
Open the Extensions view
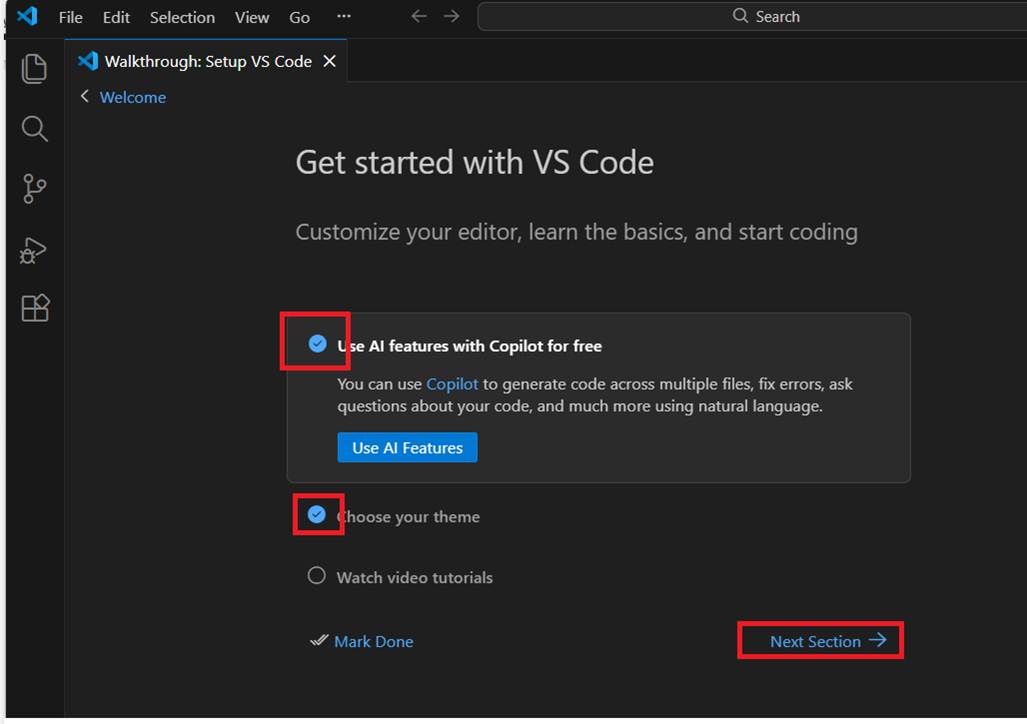[34, 308]
